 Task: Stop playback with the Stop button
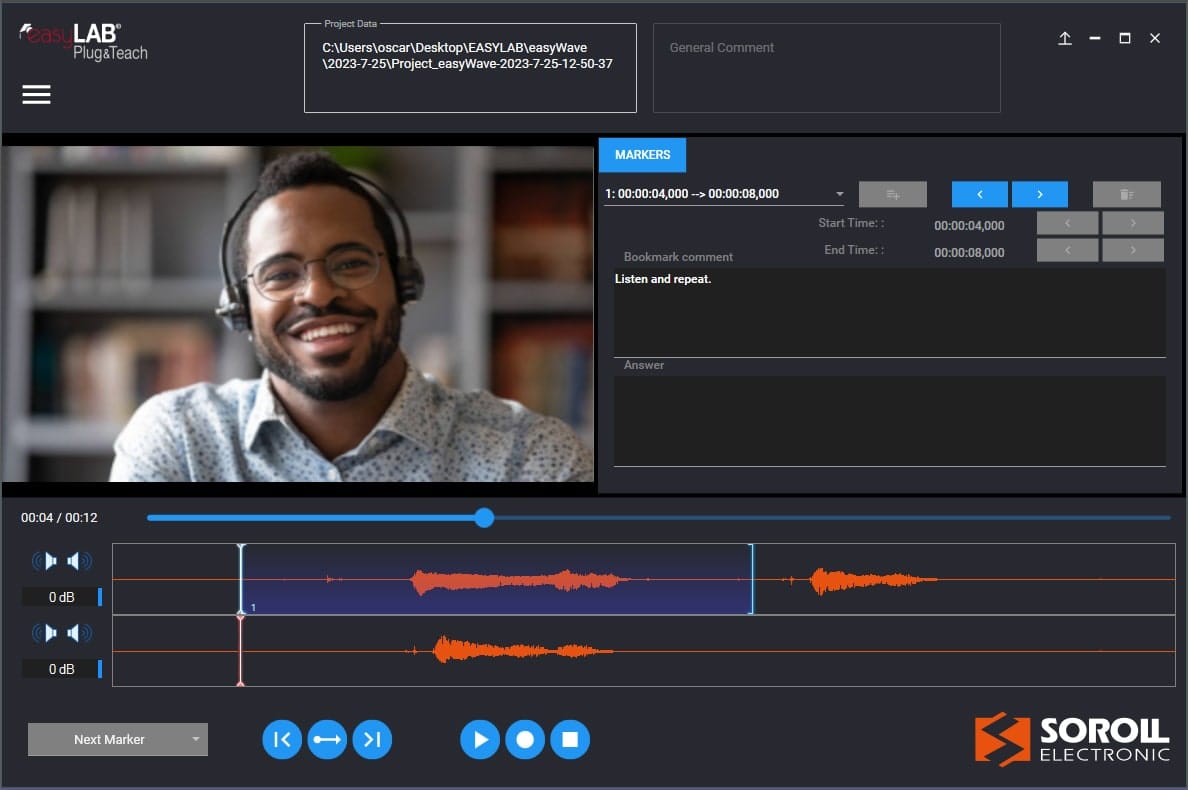coord(570,740)
